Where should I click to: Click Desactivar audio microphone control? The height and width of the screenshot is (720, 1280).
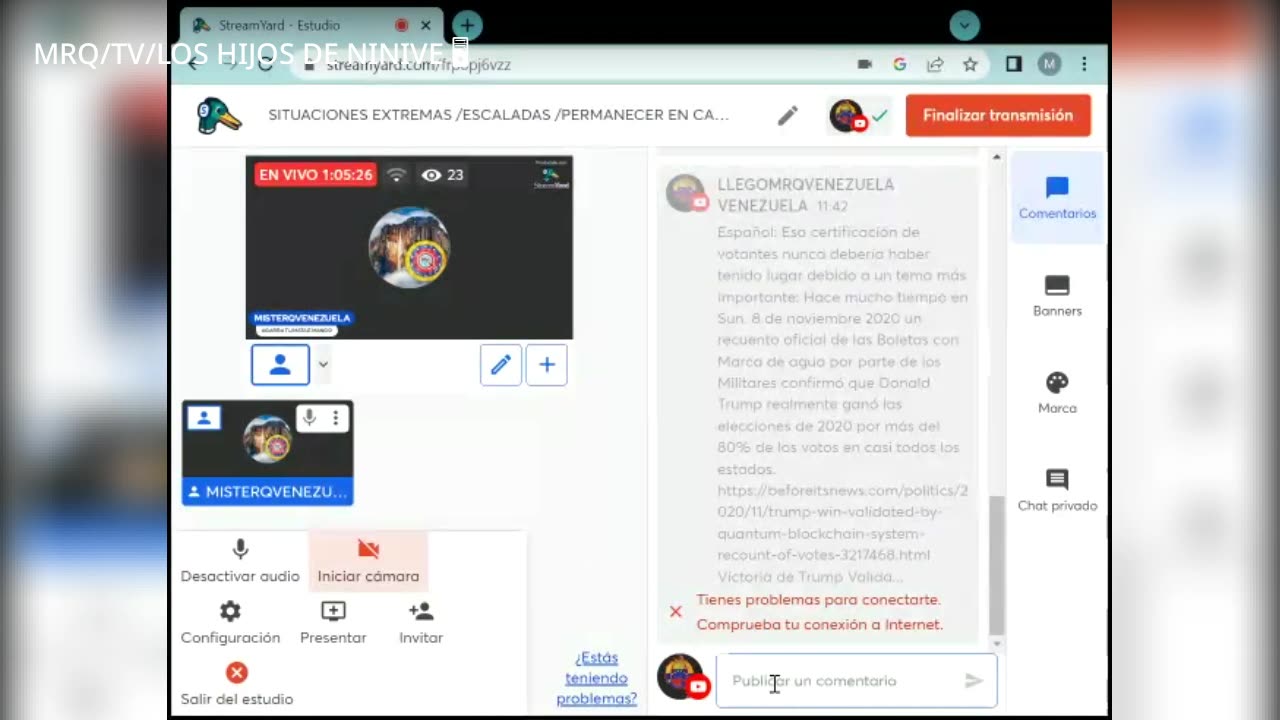coord(240,561)
